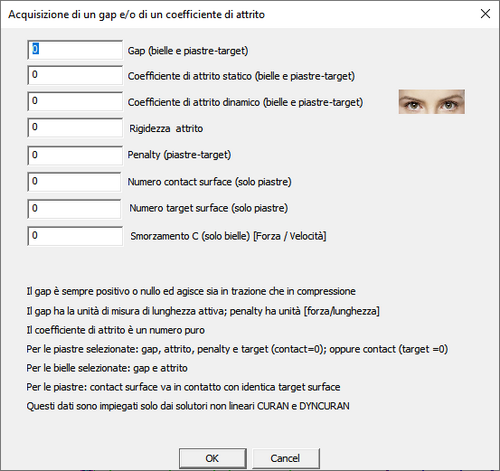The height and width of the screenshot is (471, 500).
Task: Dismiss the dialog with Cancel
Action: [x=286, y=458]
